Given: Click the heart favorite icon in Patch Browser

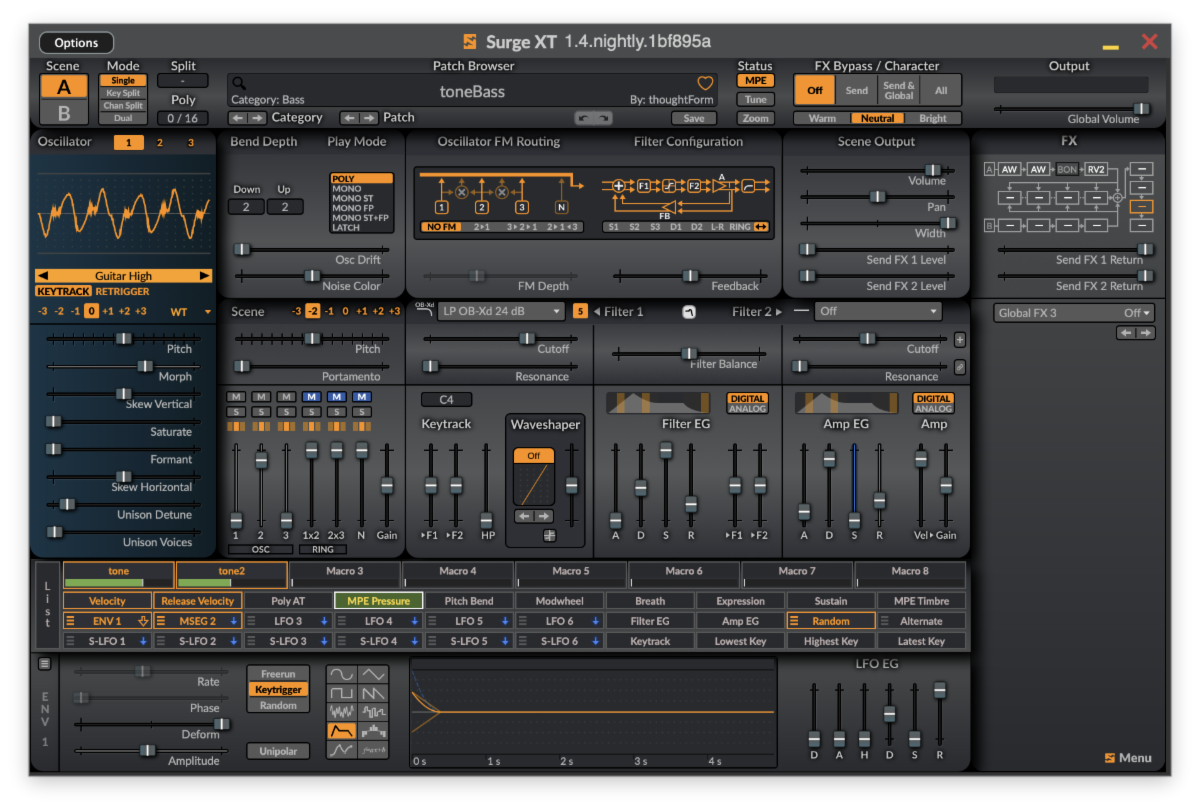Looking at the screenshot, I should click(705, 83).
